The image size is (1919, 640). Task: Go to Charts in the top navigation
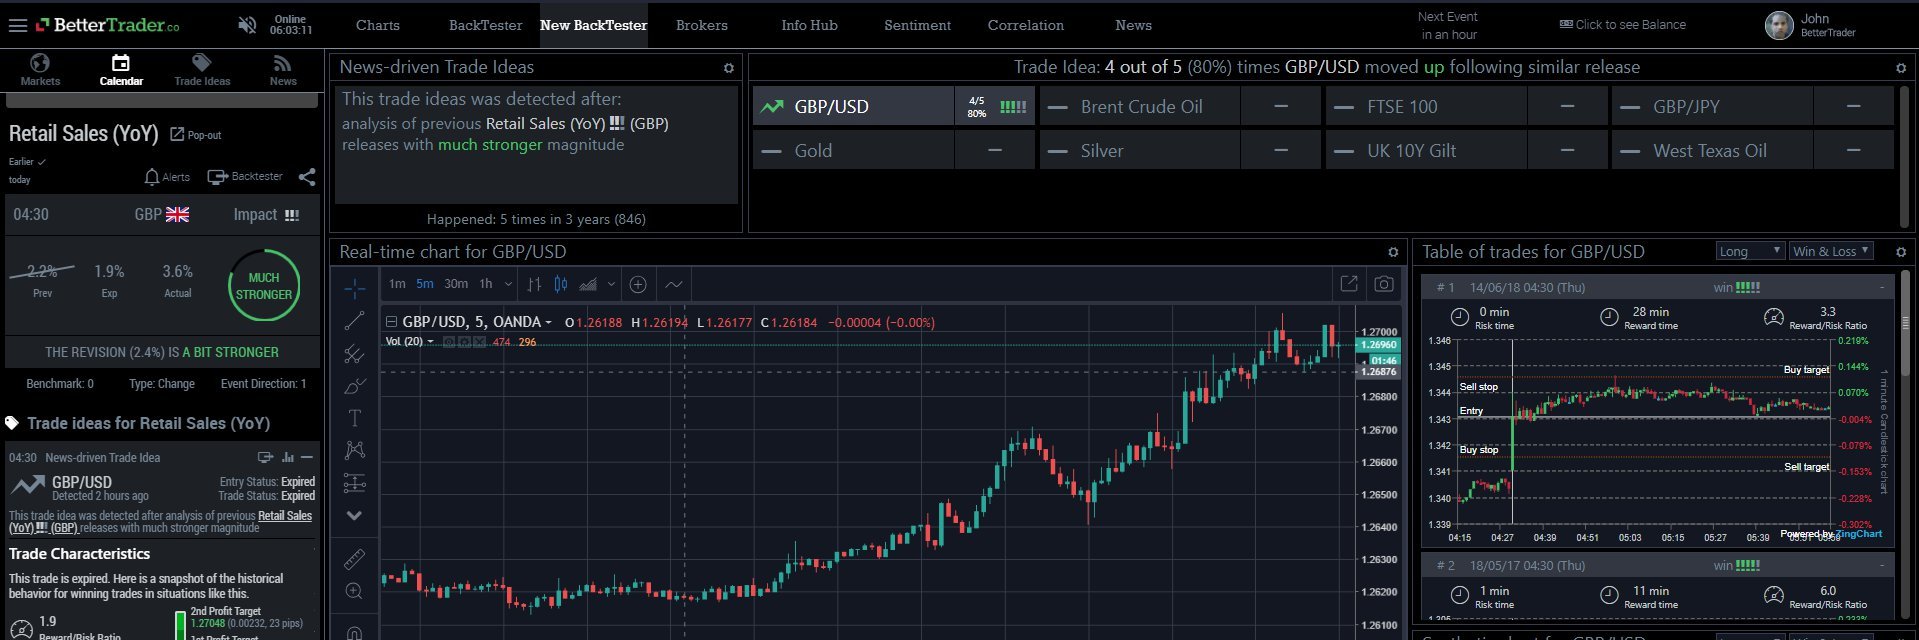click(x=377, y=25)
